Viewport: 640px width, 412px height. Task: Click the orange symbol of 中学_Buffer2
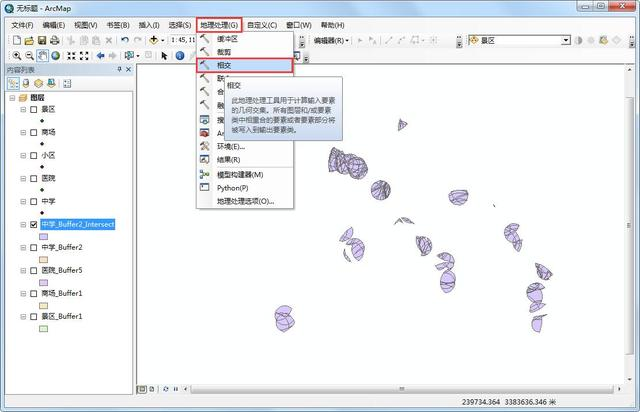click(43, 259)
